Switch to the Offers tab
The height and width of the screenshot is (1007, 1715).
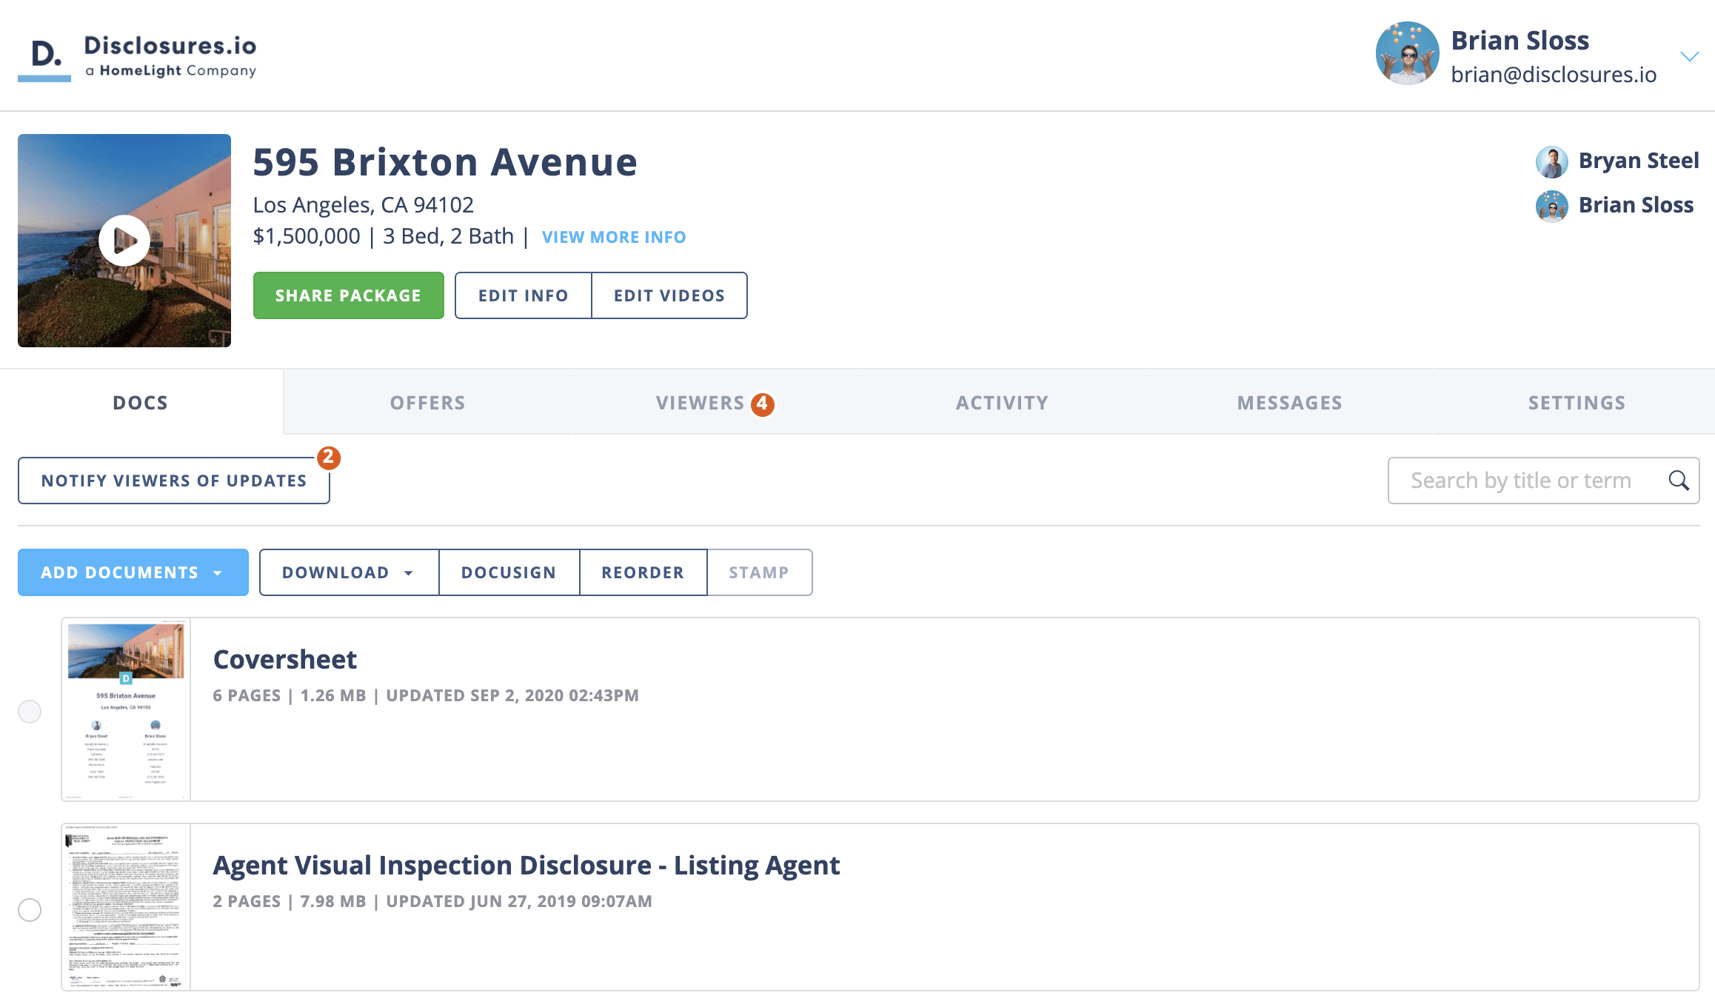click(x=427, y=402)
